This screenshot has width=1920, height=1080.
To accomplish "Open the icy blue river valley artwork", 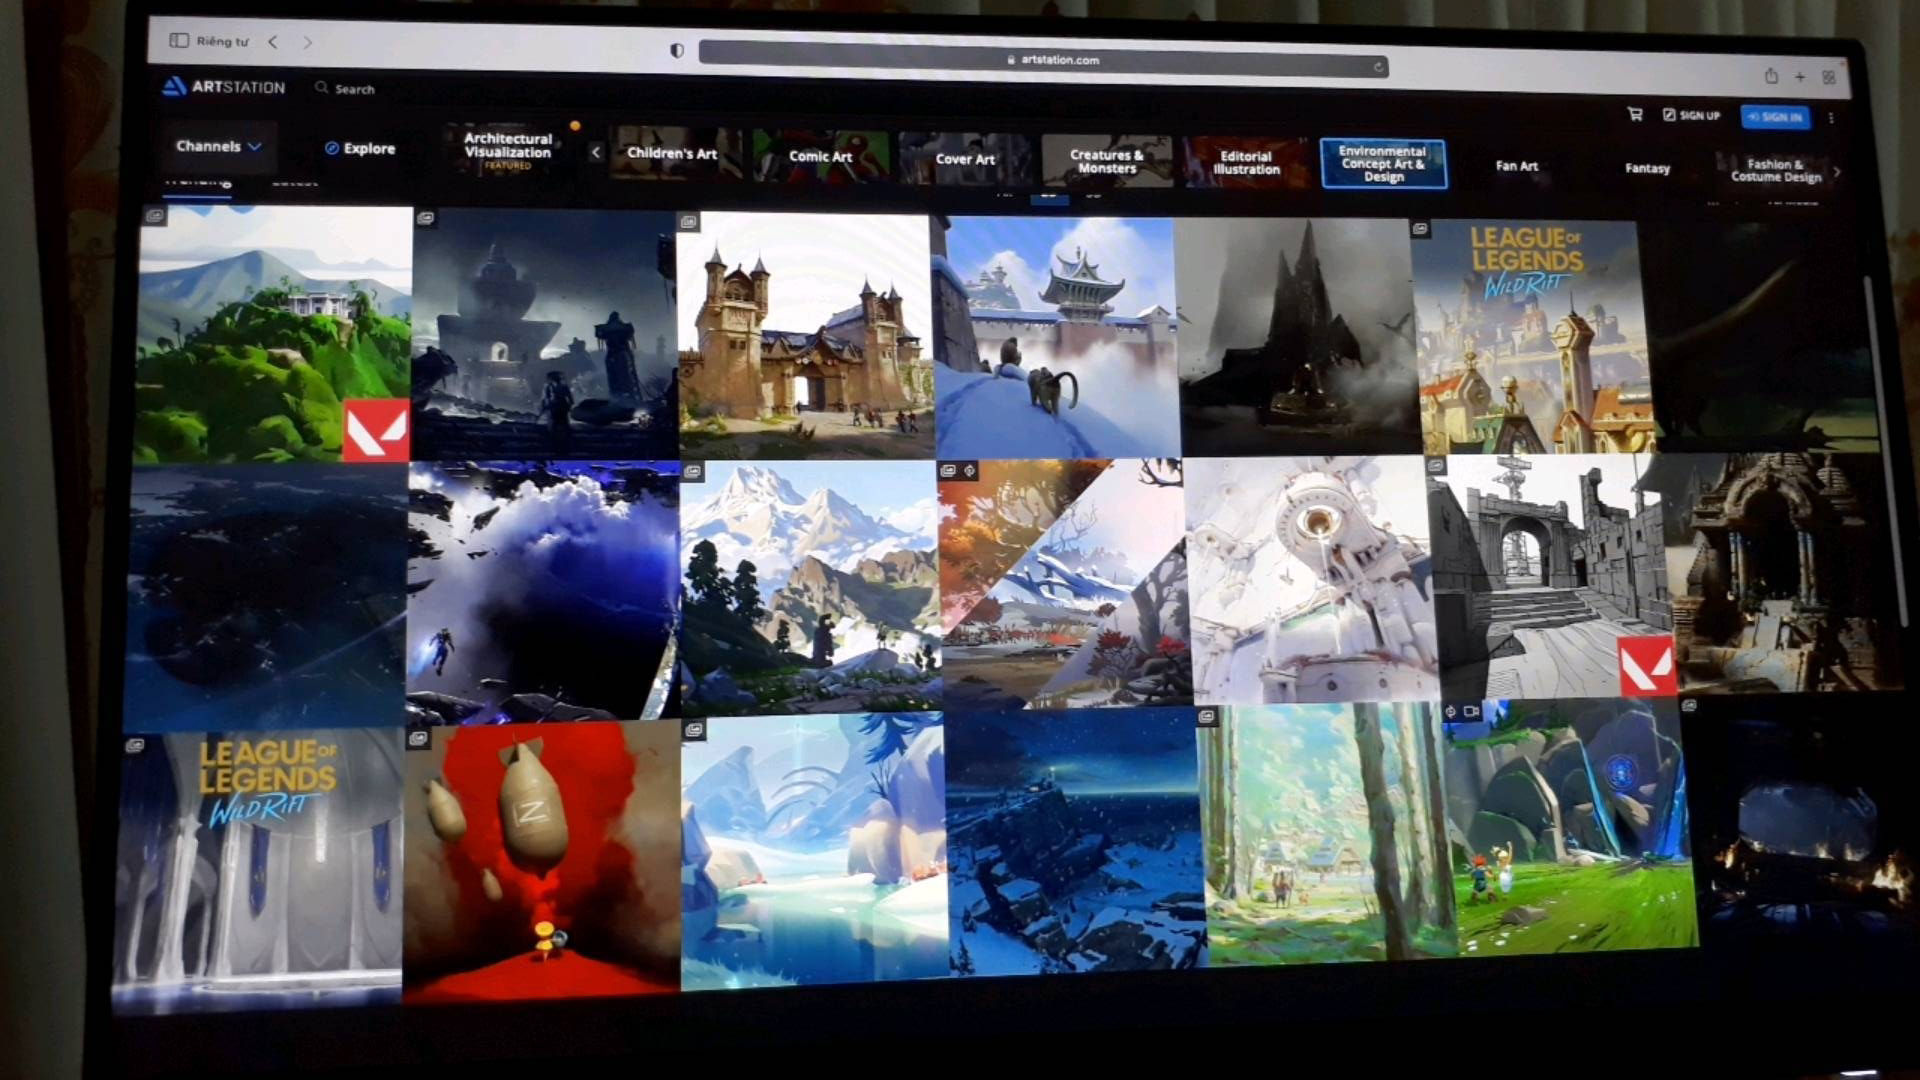I will click(814, 851).
